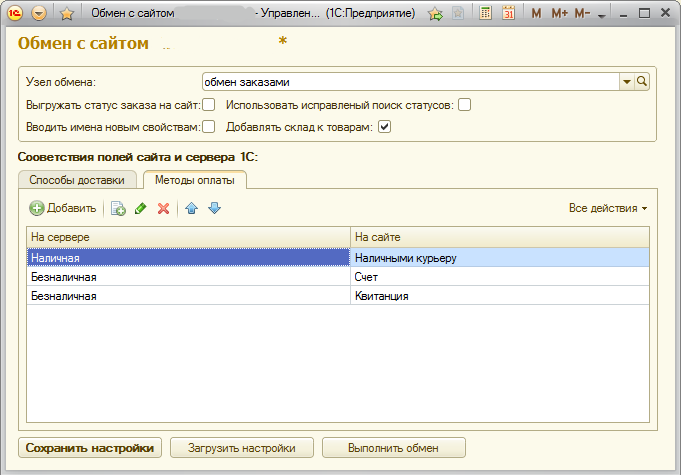Maximize the Обмен с сайтом window
The width and height of the screenshot is (681, 475).
[645, 13]
